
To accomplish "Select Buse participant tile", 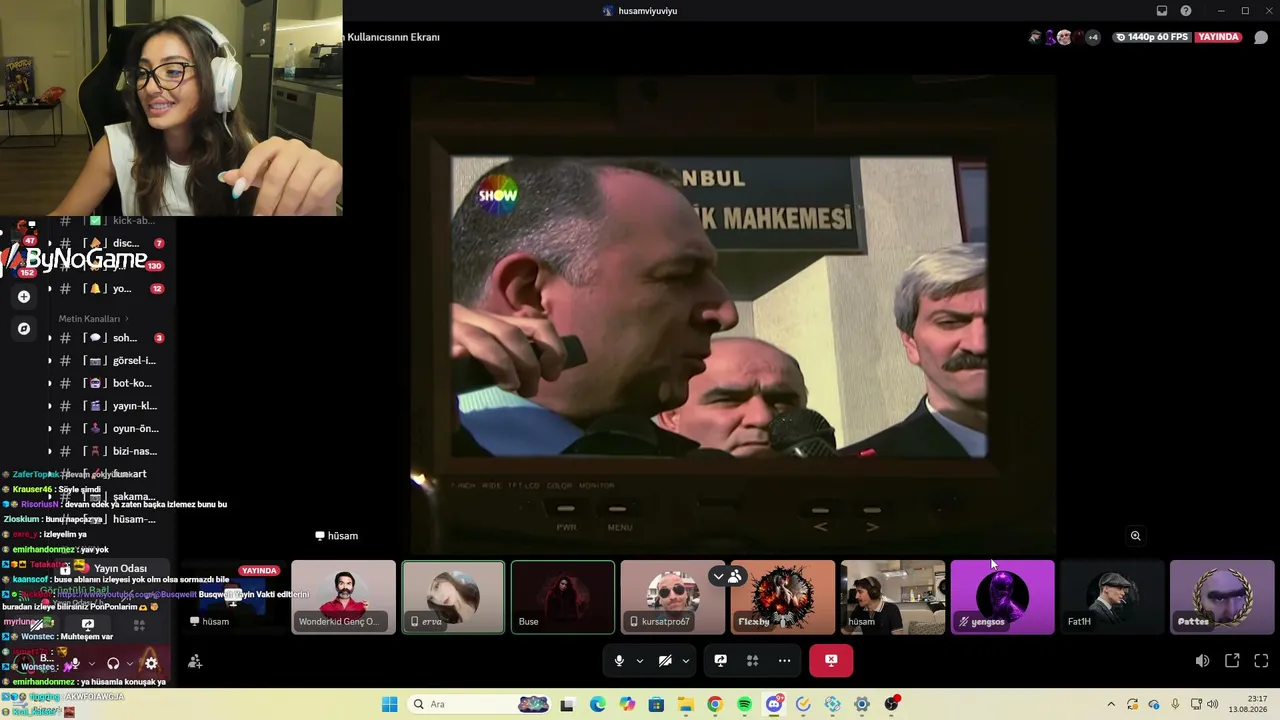I will (563, 597).
